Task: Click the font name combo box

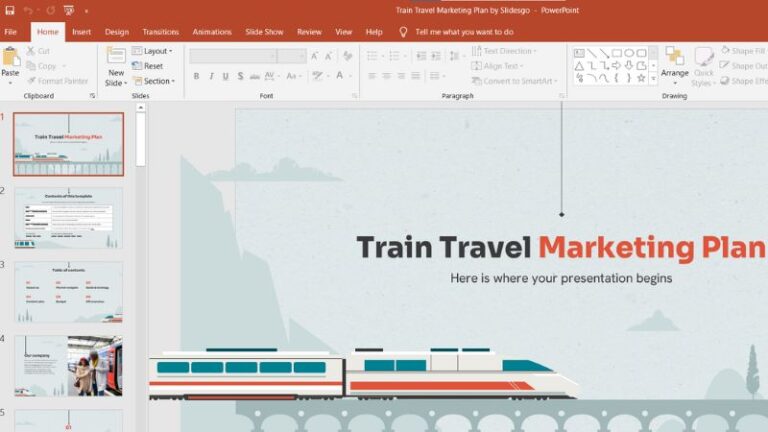Action: [233, 56]
